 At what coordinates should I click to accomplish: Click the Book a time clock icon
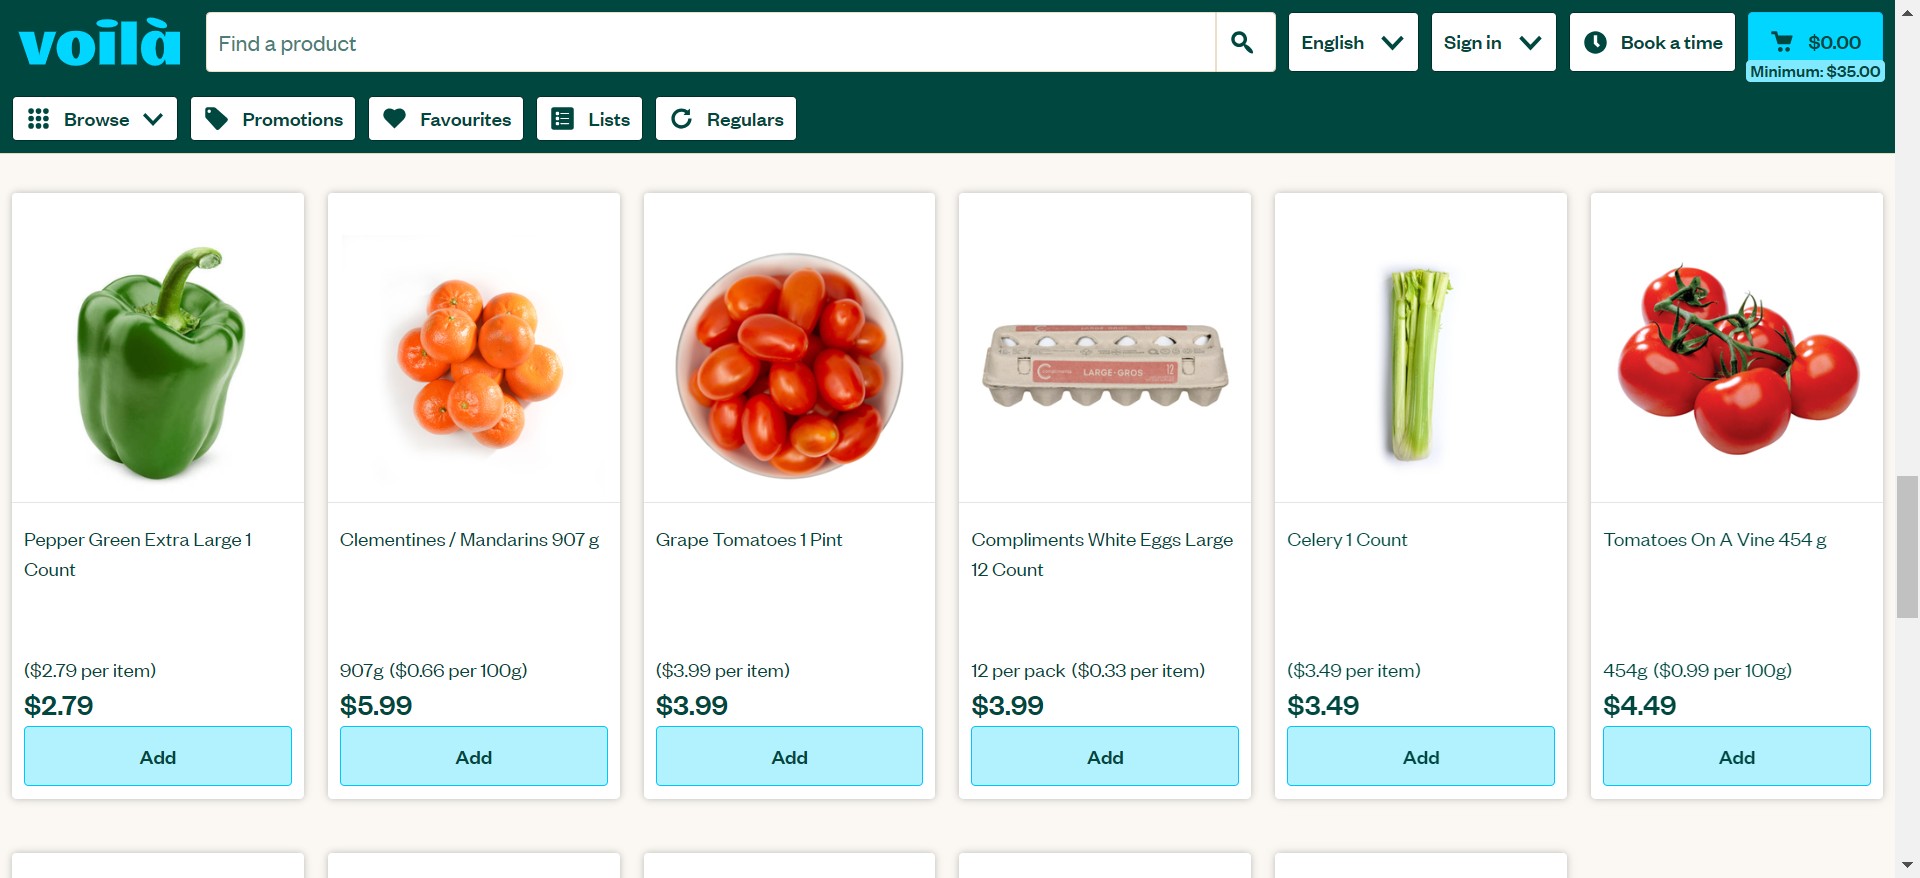(1596, 42)
